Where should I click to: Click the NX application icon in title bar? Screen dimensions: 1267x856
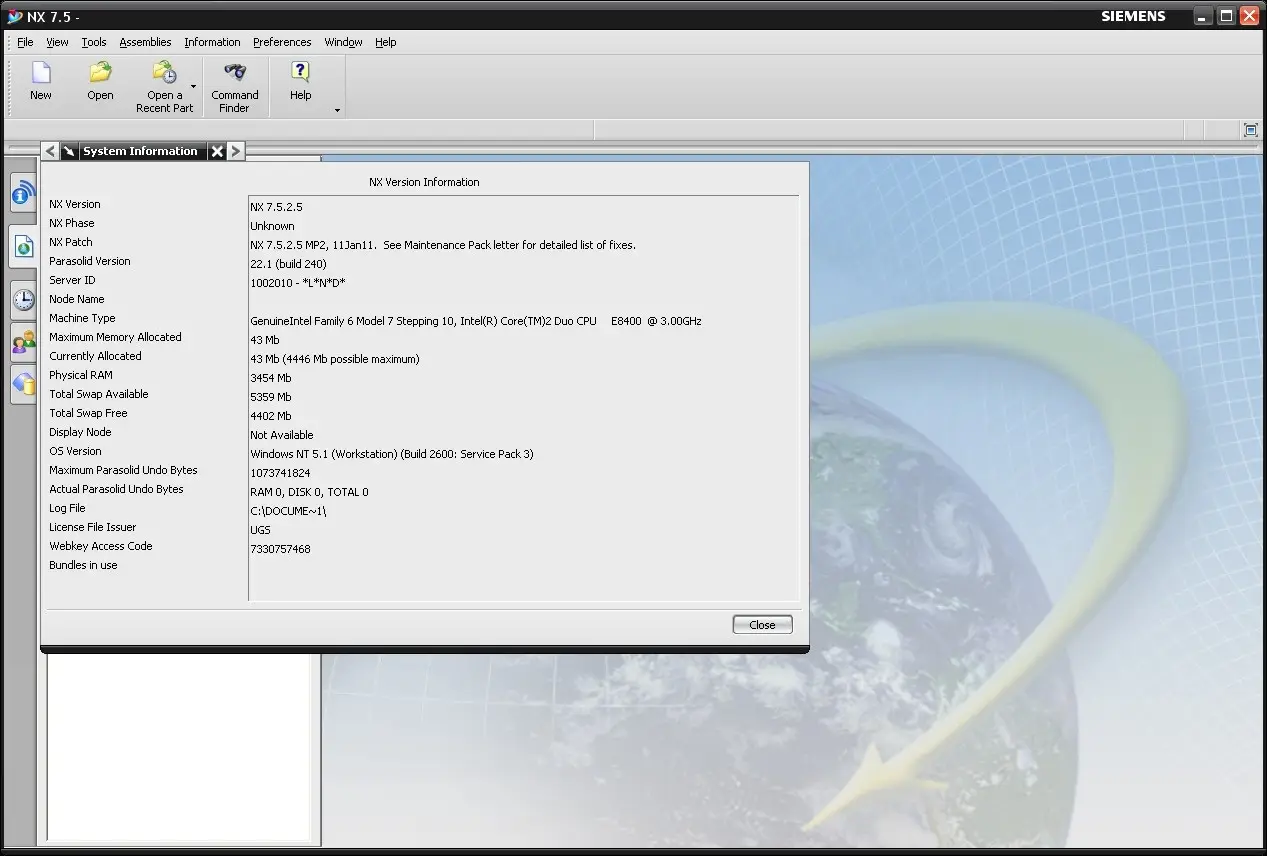point(14,16)
